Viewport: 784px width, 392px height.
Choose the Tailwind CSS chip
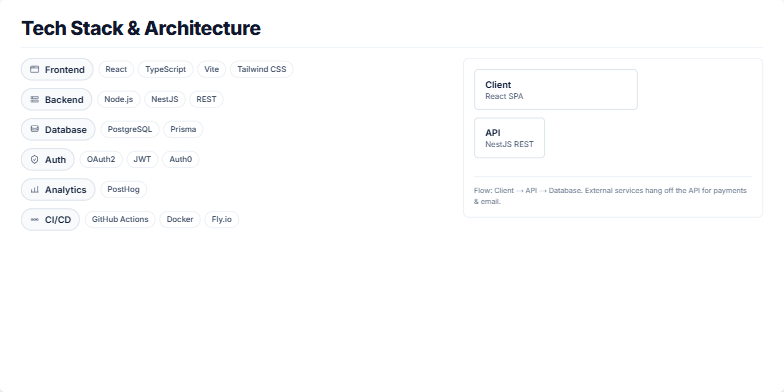(262, 70)
